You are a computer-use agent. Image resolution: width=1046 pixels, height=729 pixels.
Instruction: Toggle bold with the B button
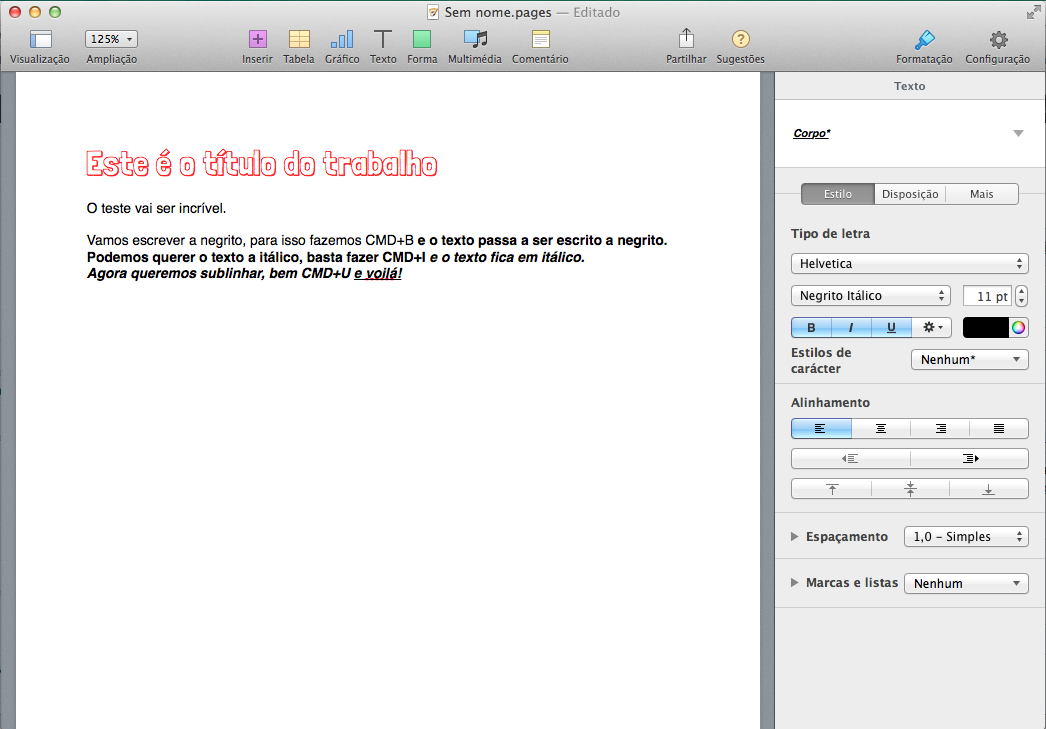pos(811,327)
